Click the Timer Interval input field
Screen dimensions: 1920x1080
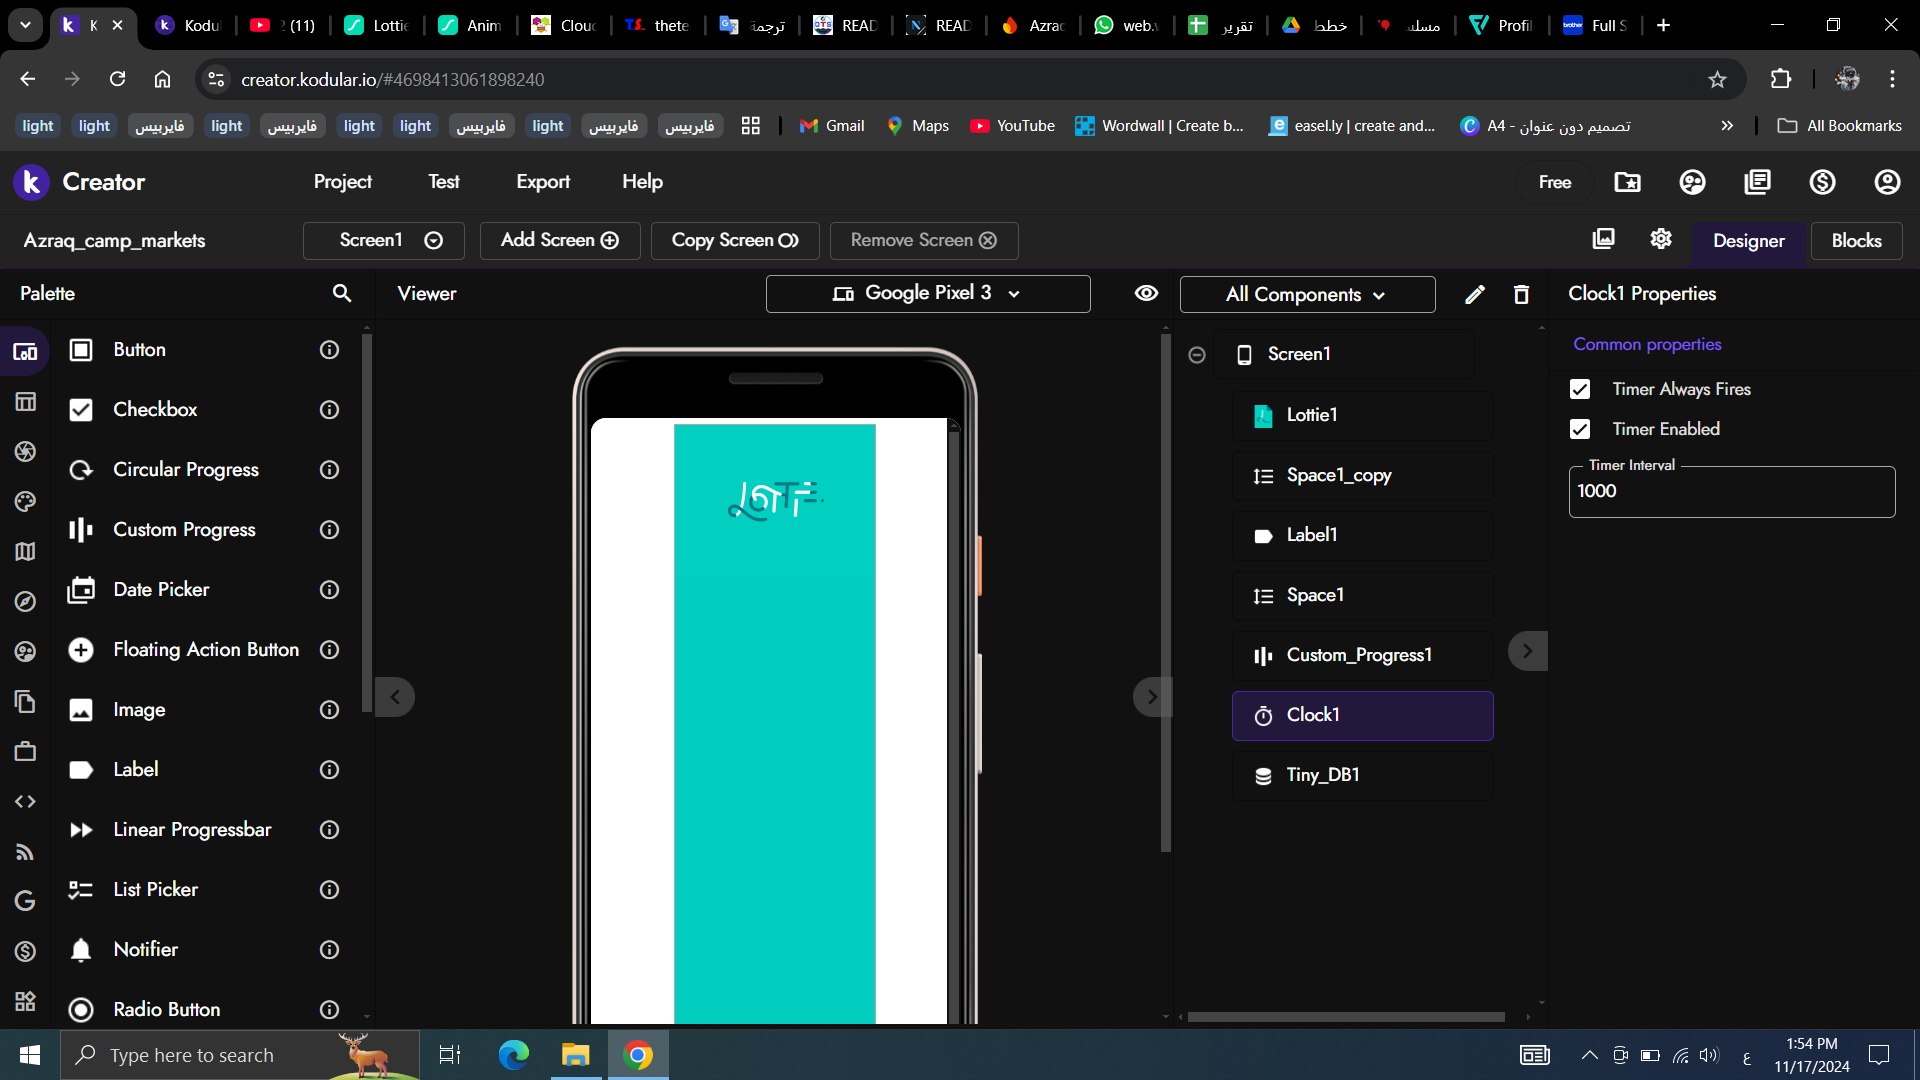(1731, 491)
